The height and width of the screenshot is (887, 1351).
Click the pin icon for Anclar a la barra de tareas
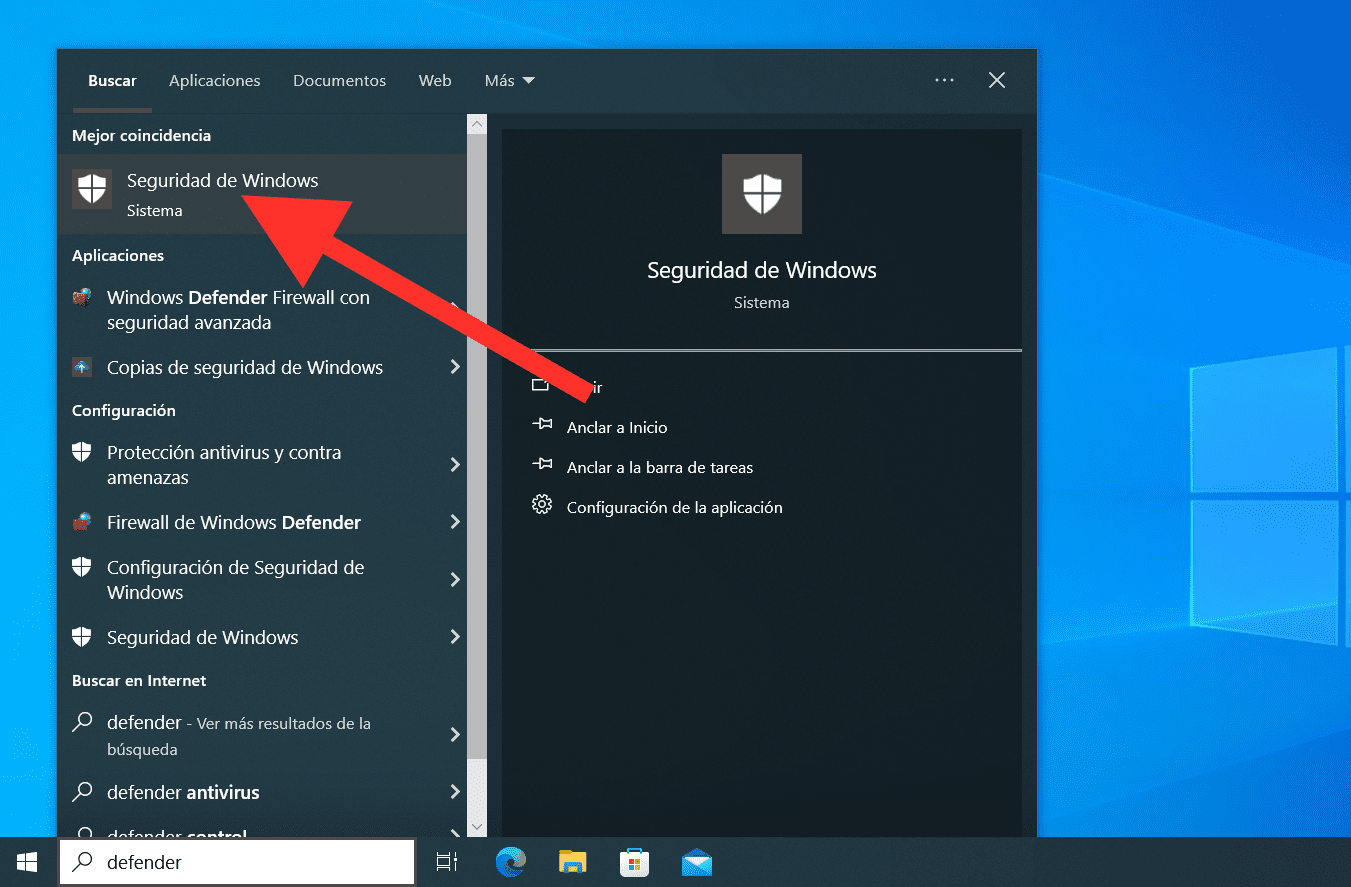[x=542, y=464]
